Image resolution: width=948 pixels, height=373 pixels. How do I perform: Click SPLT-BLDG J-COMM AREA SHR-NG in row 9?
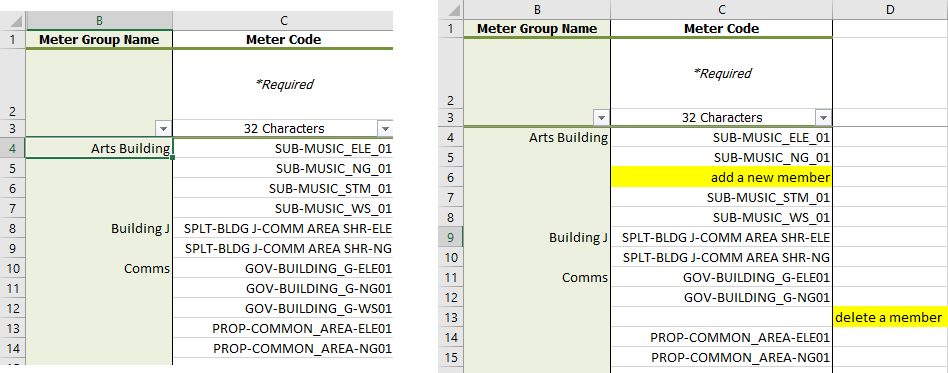[x=283, y=248]
